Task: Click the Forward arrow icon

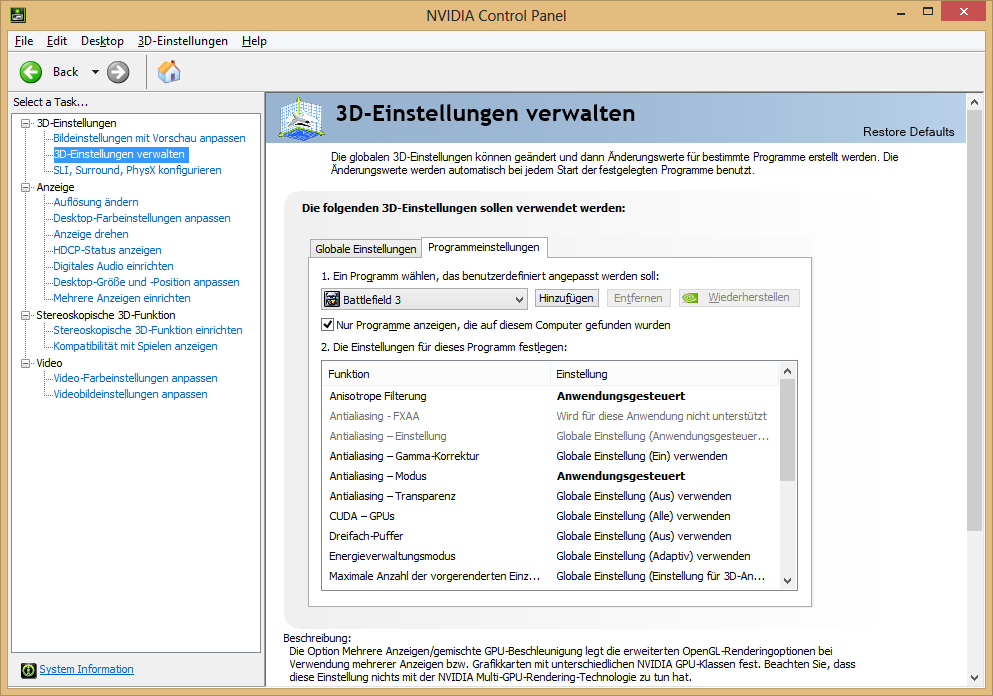Action: (118, 72)
